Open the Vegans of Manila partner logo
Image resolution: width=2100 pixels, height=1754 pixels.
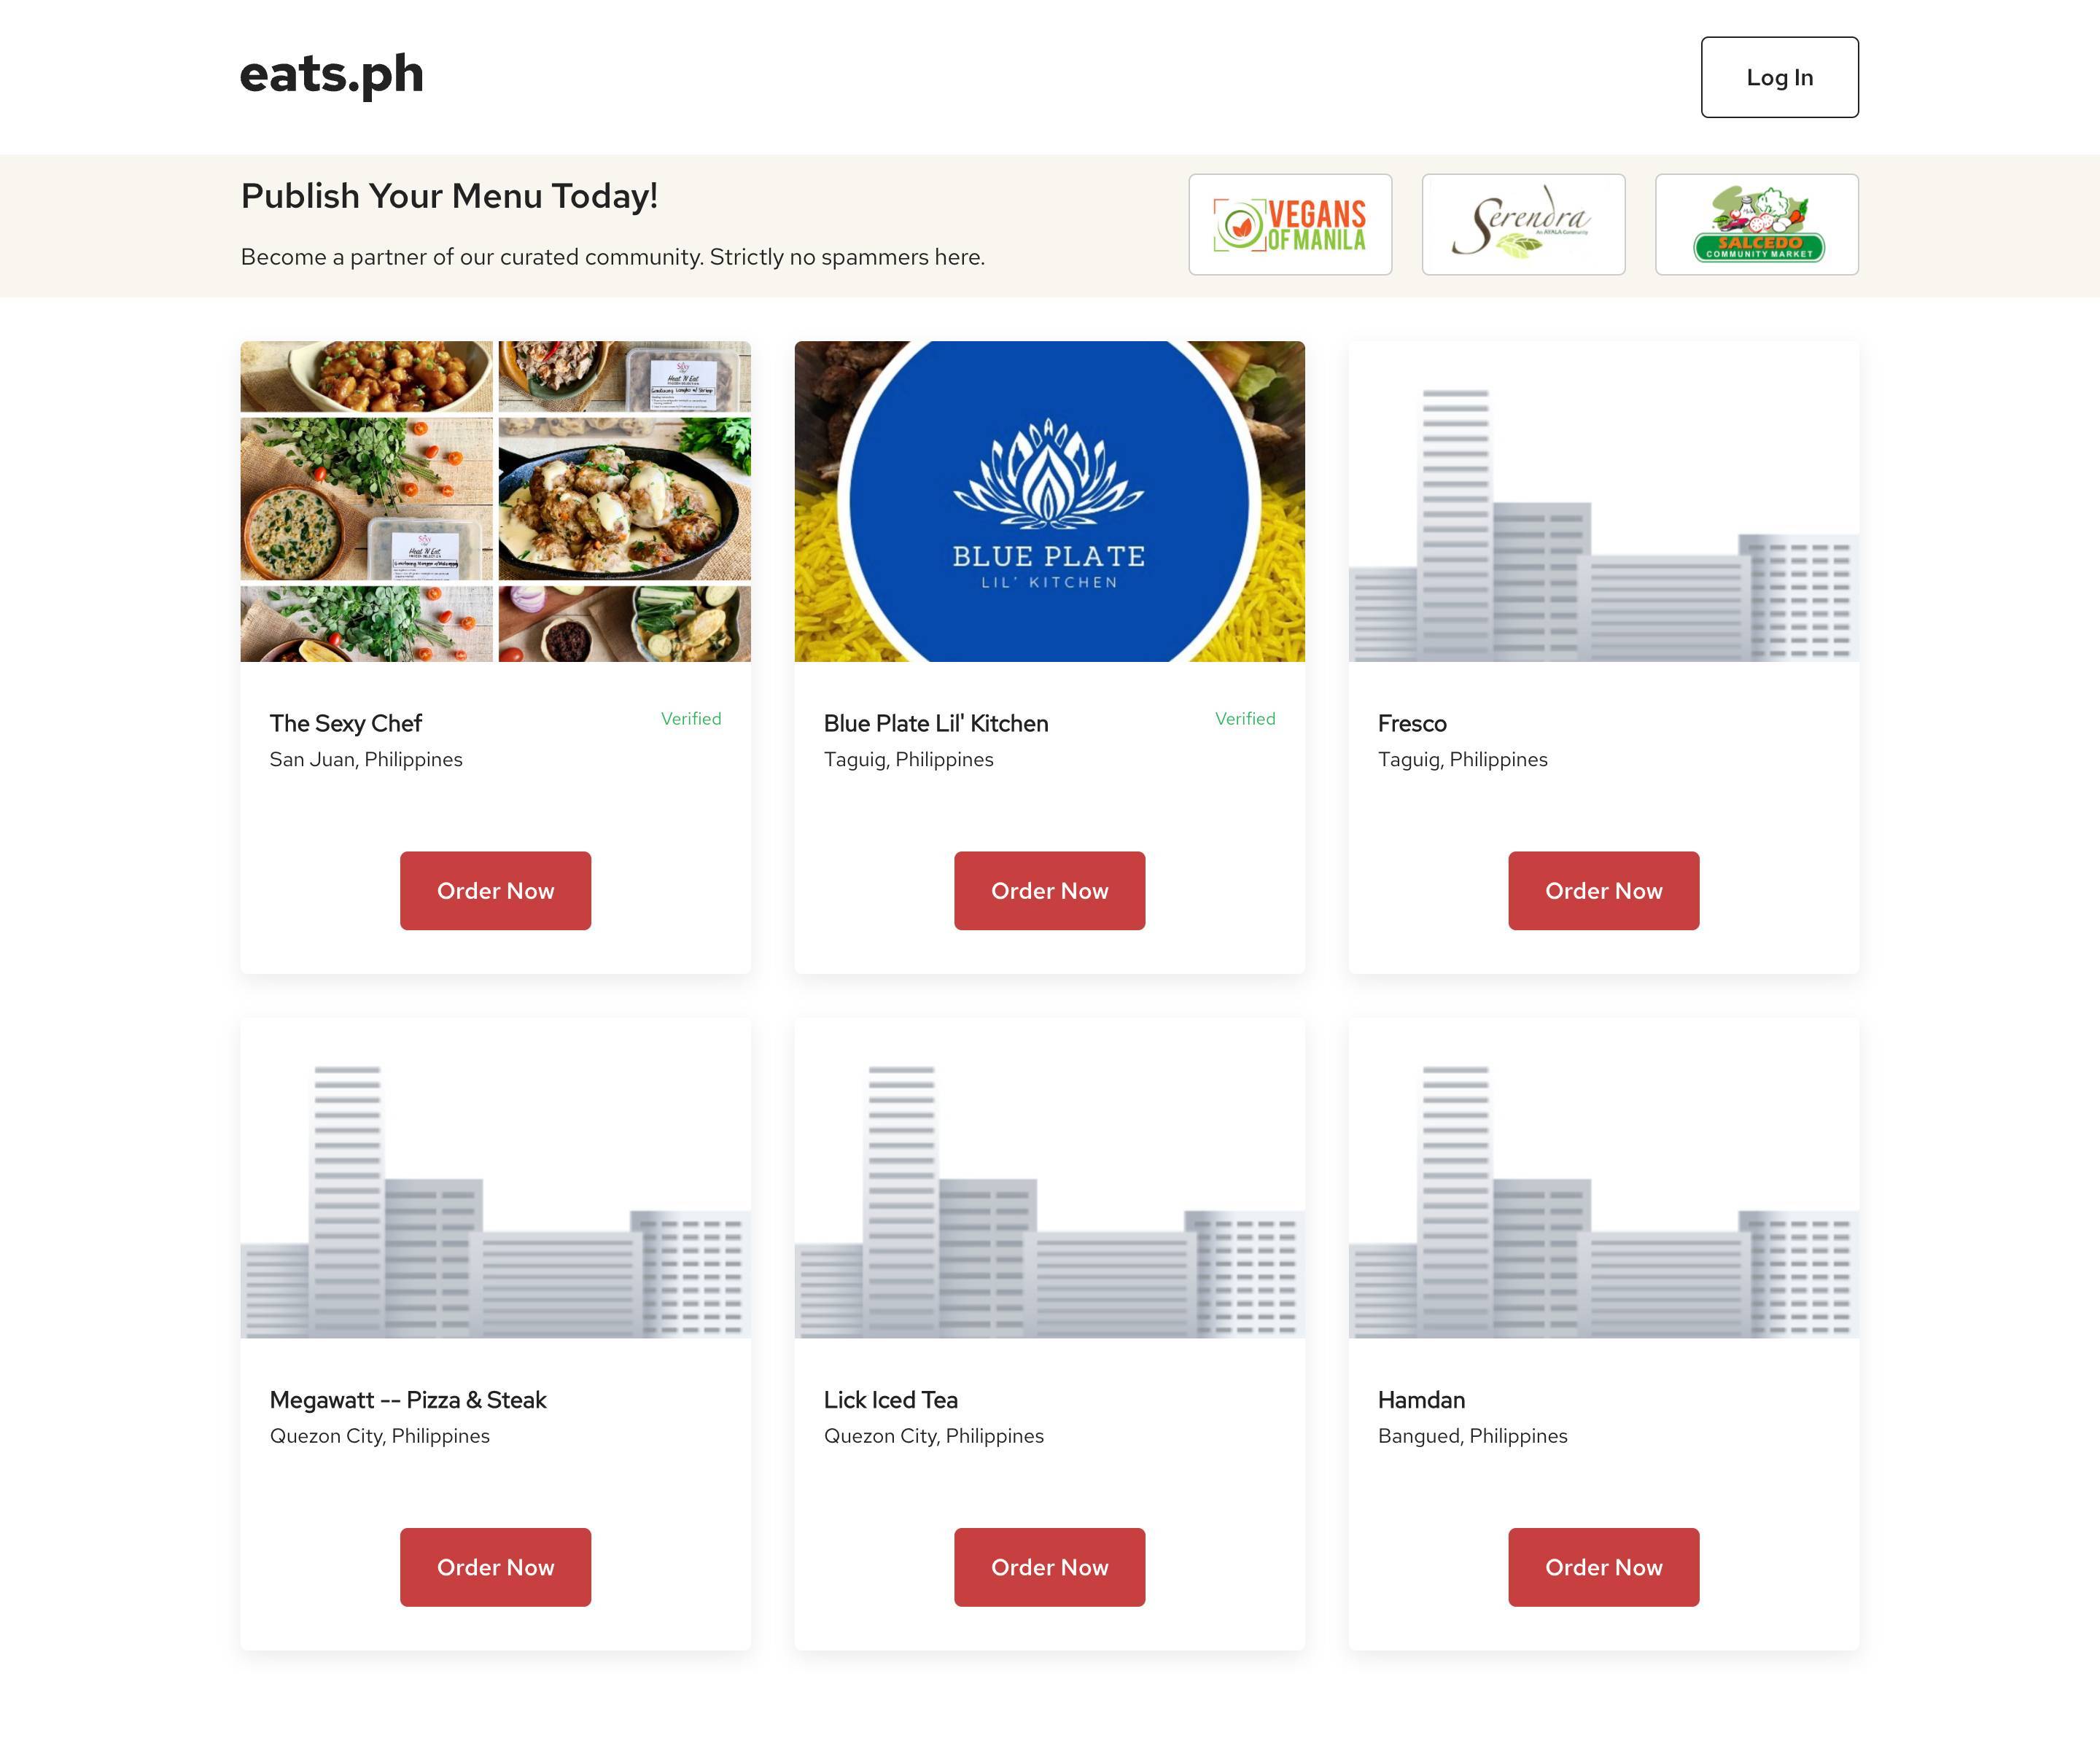(1289, 224)
